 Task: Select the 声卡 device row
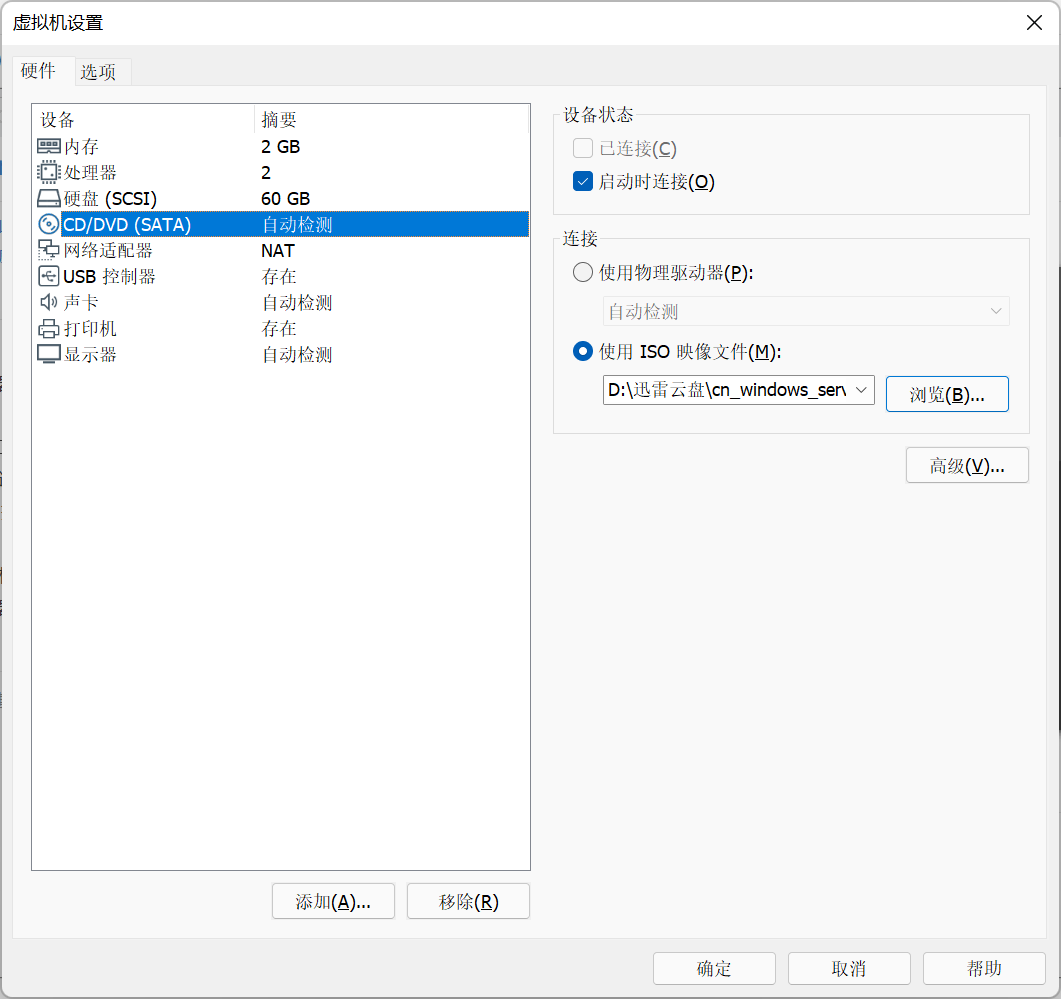281,302
